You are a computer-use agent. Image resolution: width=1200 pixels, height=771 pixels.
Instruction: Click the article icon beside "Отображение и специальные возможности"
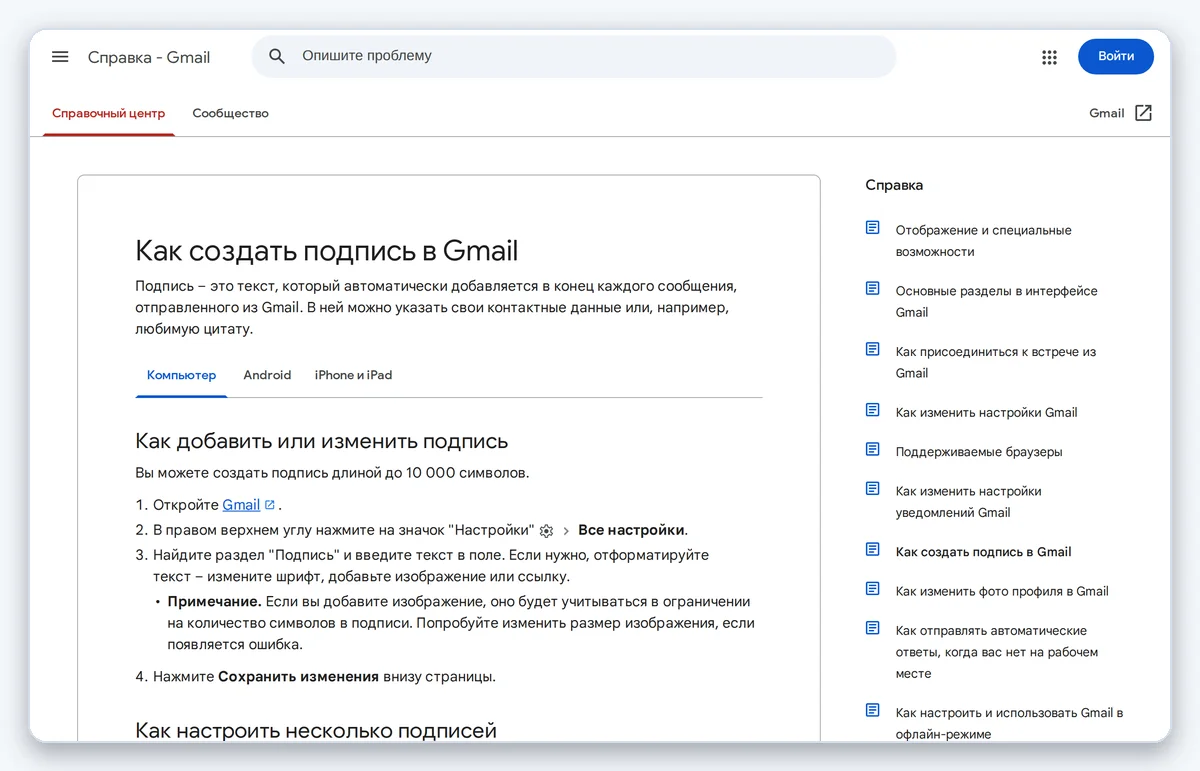click(873, 228)
